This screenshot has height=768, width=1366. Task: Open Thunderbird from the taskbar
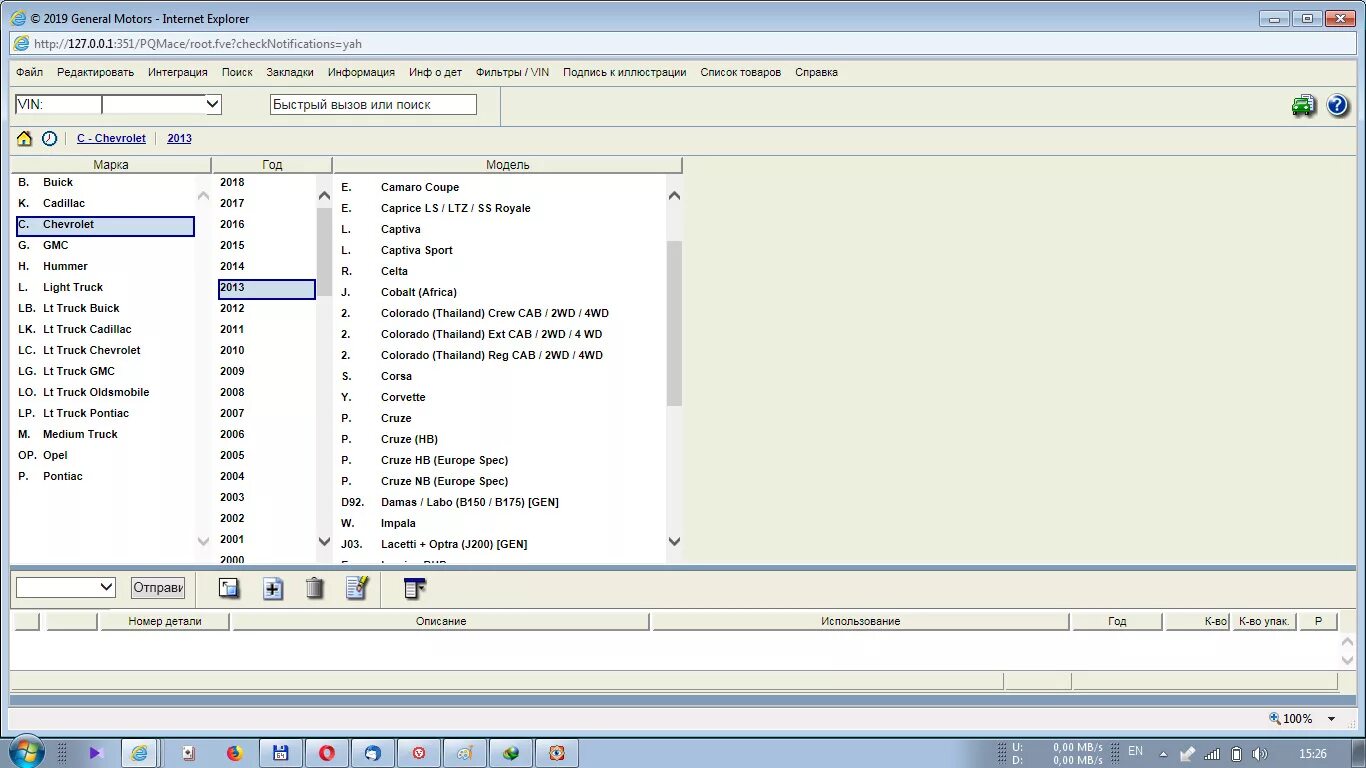pyautogui.click(x=373, y=753)
